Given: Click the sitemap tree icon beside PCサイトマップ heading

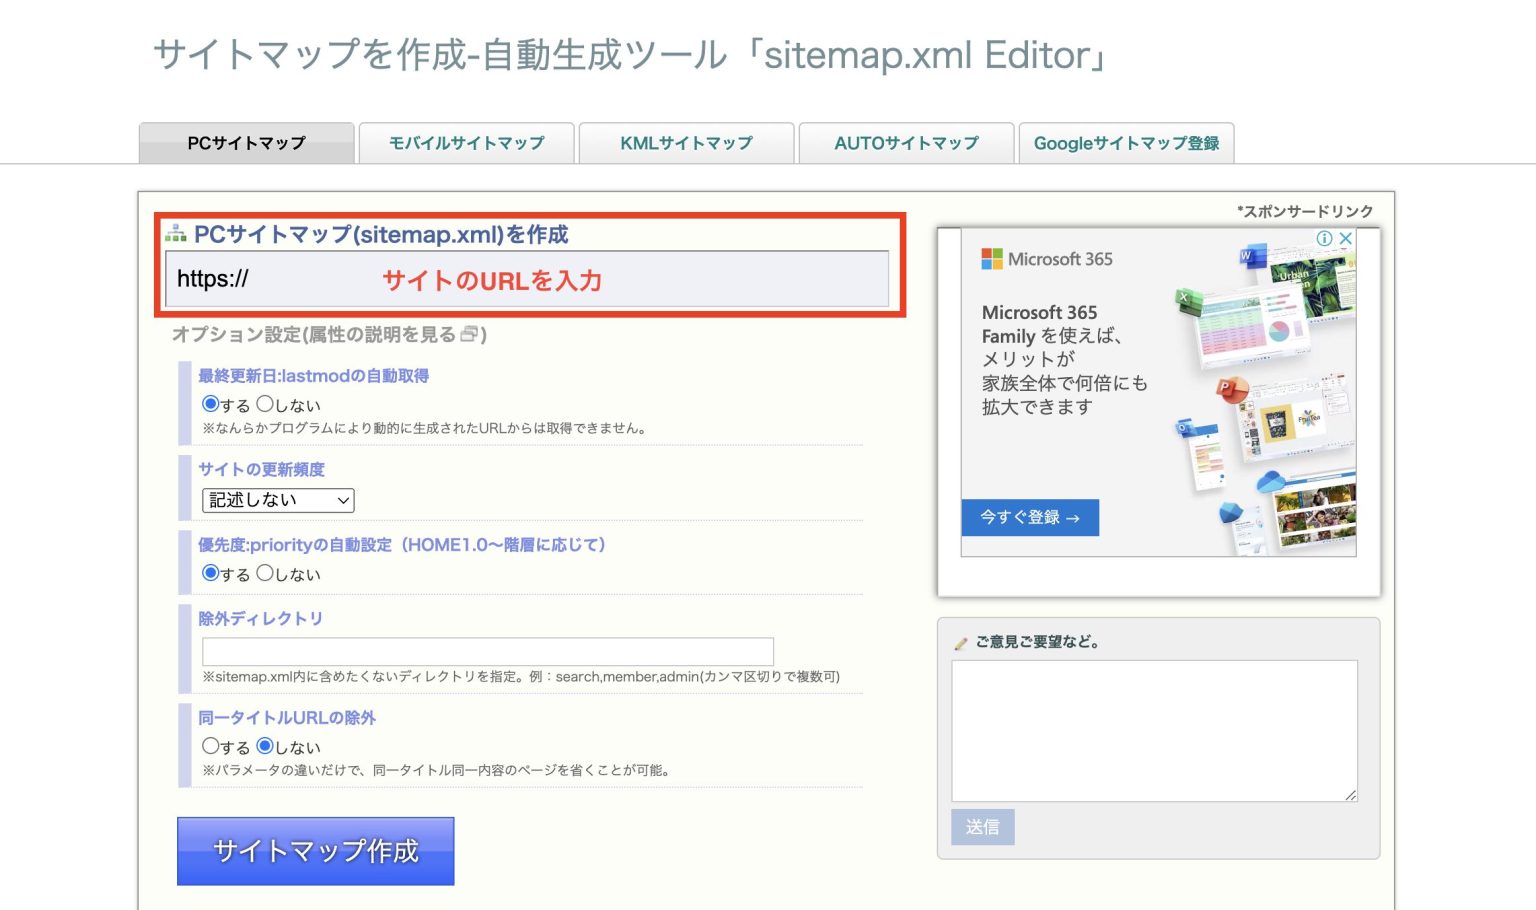Looking at the screenshot, I should coord(178,234).
